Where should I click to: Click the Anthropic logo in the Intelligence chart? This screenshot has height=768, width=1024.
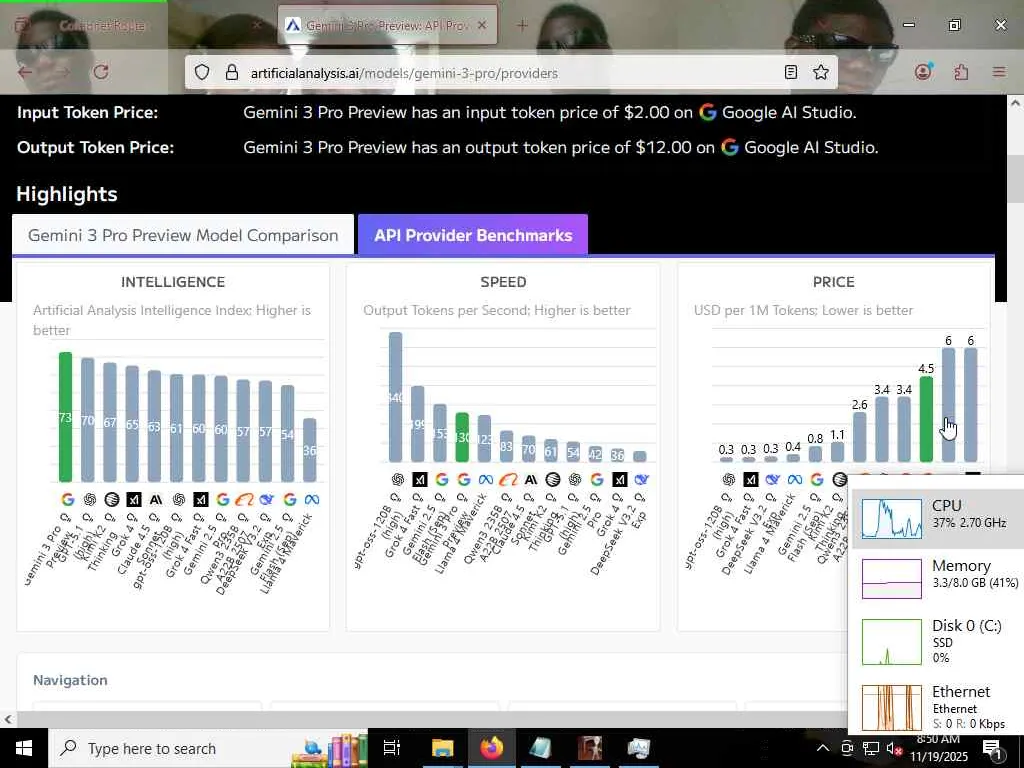click(x=155, y=500)
